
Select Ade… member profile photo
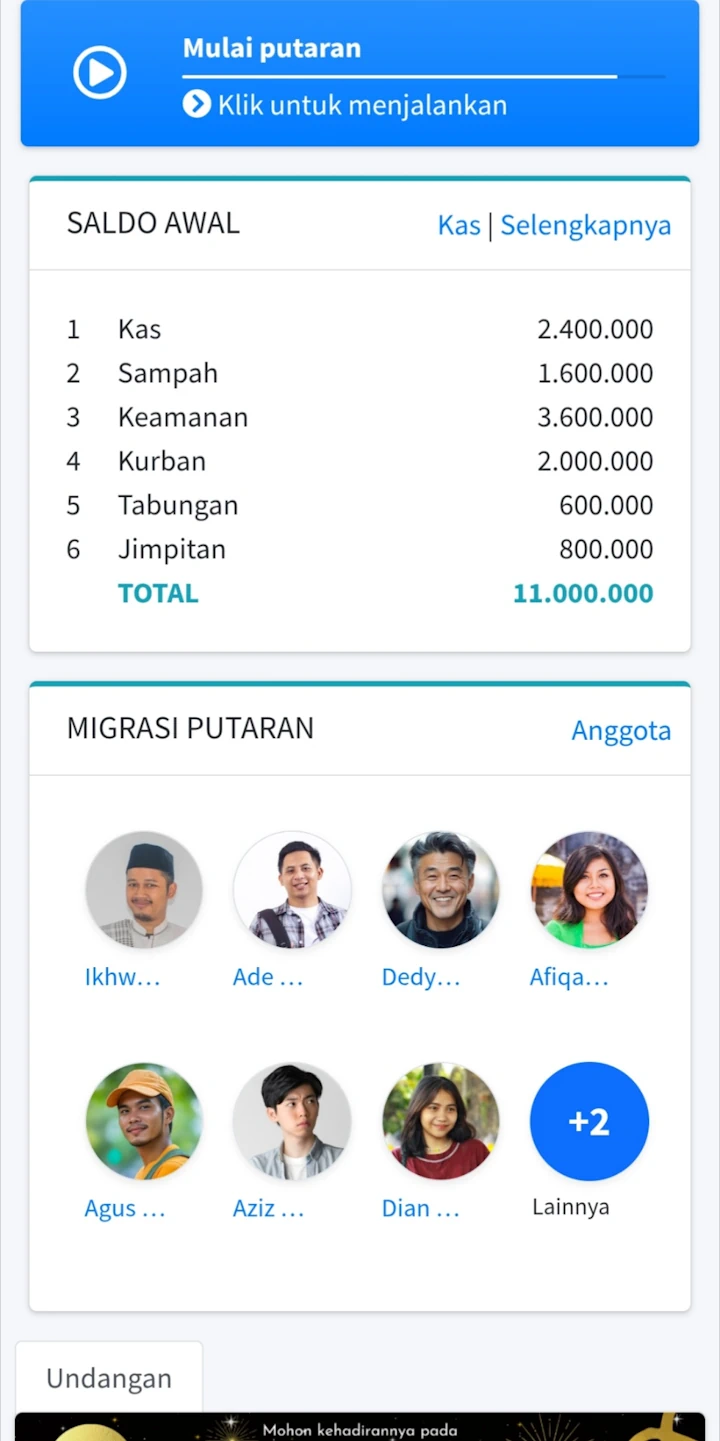(x=292, y=890)
